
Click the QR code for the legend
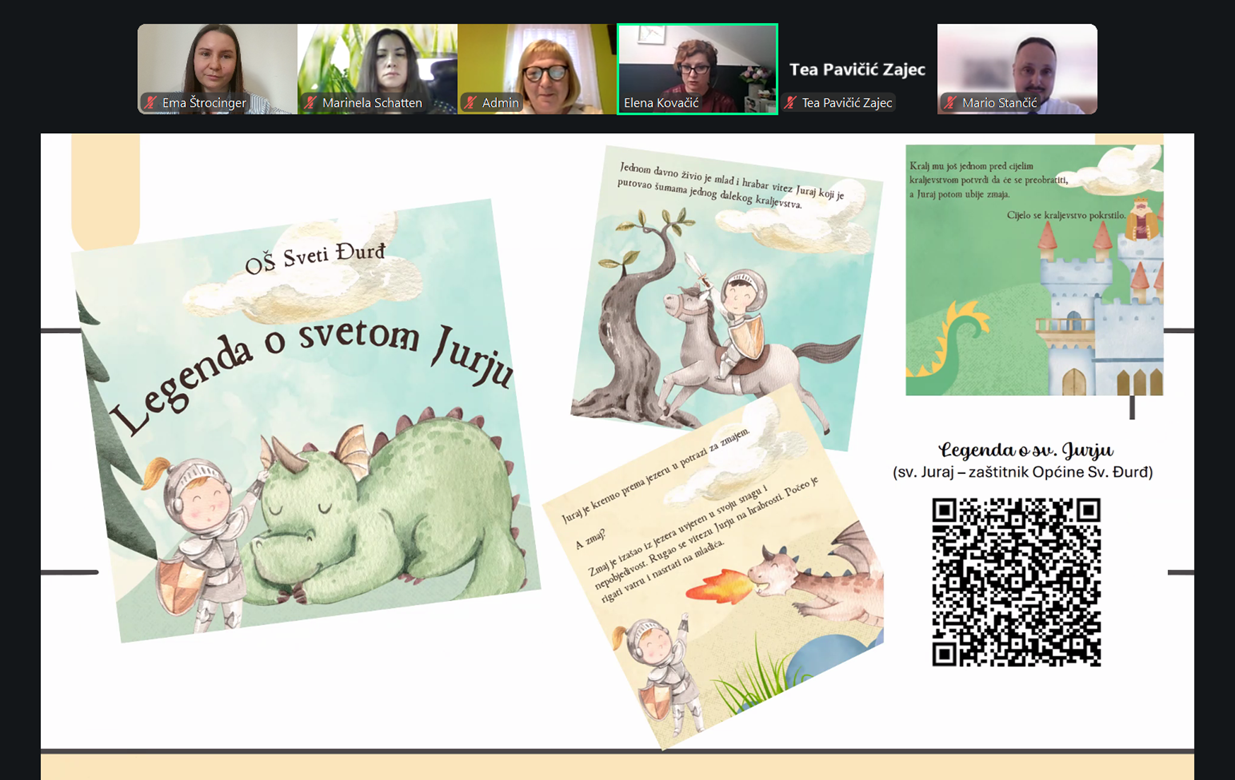point(1016,582)
